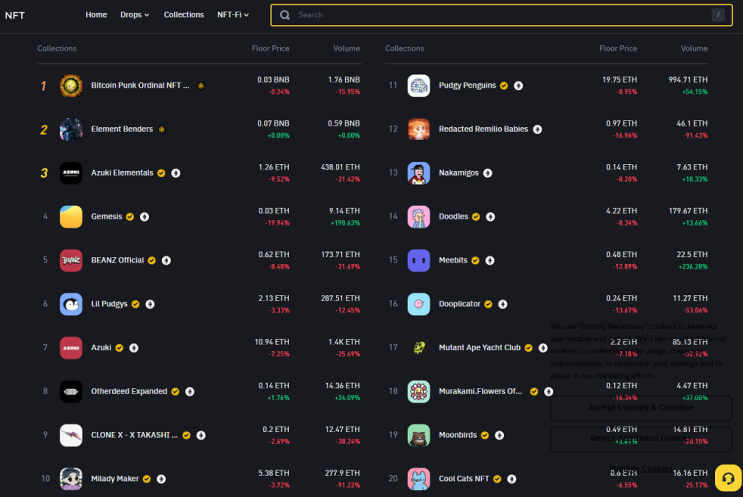Click Doodles floor price 4.22 ETH
Viewport: 743px width, 497px height.
621,211
